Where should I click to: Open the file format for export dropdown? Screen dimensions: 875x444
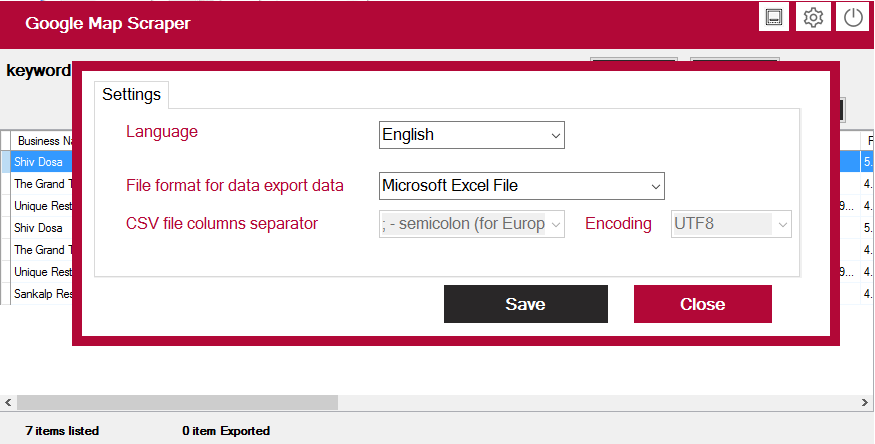[522, 185]
